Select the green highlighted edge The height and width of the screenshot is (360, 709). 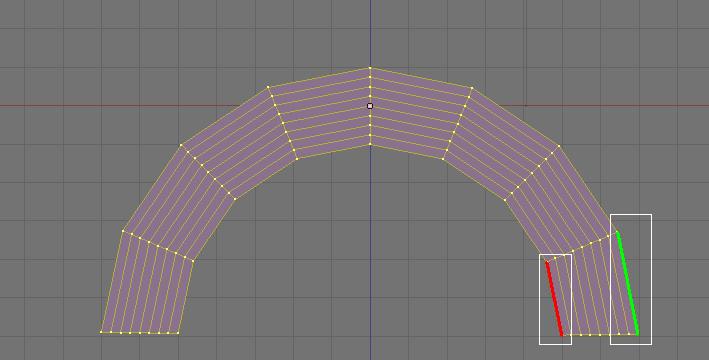(628, 283)
